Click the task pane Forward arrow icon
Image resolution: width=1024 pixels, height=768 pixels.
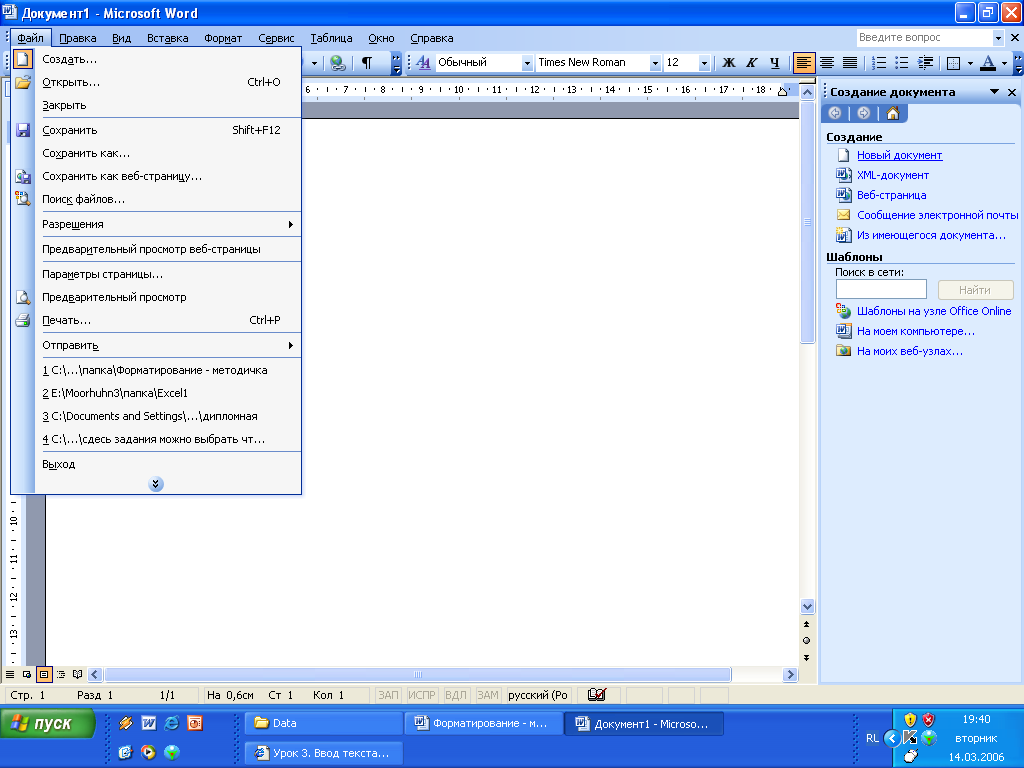point(863,113)
